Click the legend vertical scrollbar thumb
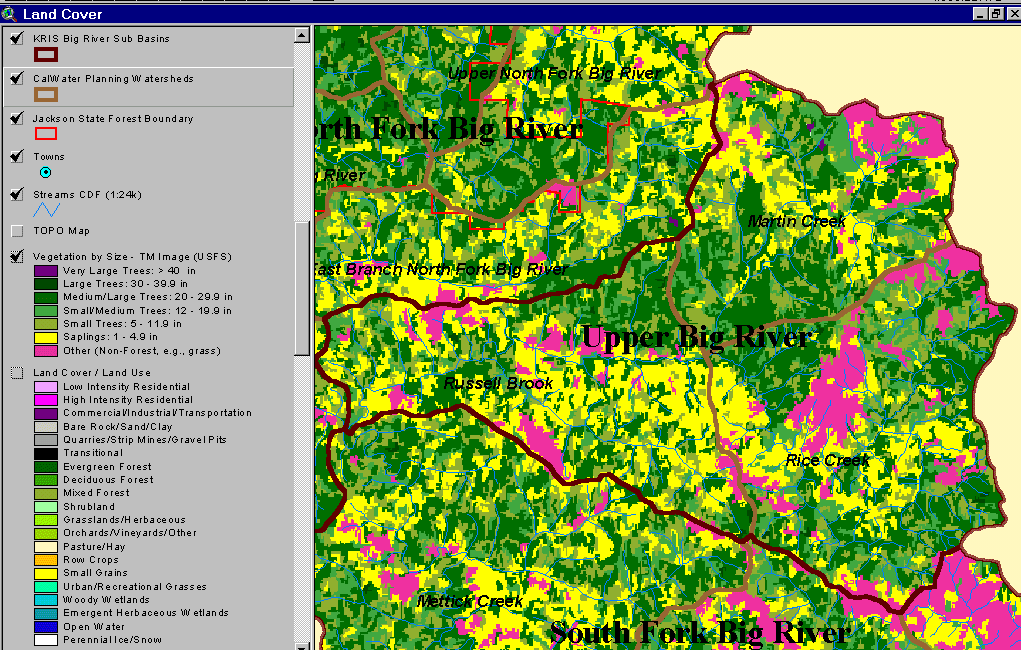 point(301,289)
